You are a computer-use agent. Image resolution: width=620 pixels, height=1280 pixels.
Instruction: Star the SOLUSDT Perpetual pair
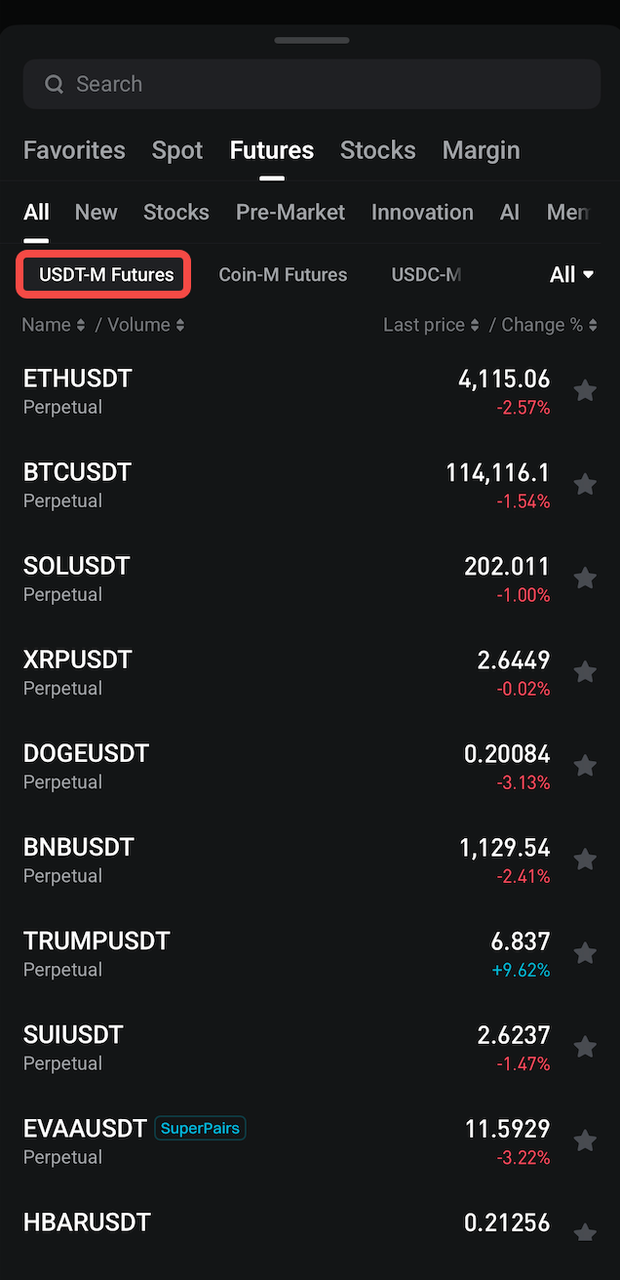pyautogui.click(x=585, y=578)
